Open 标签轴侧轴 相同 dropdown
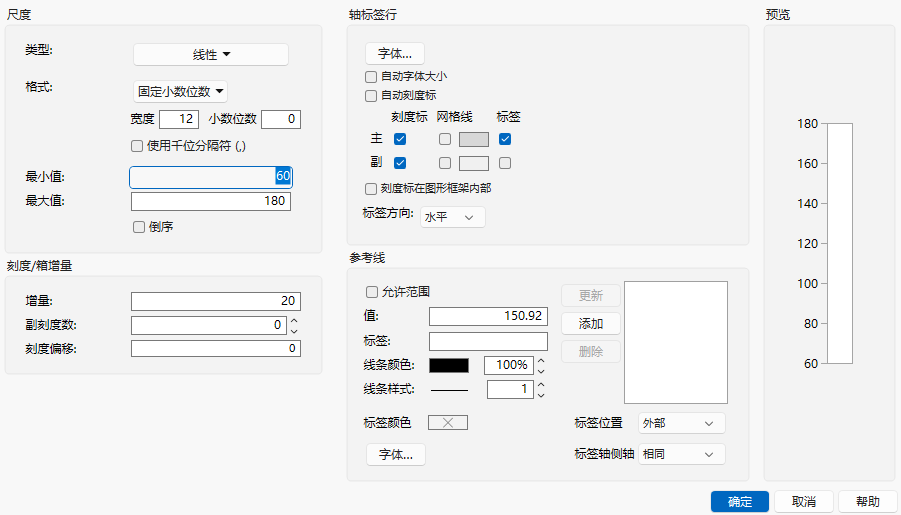The image size is (901, 515). (x=681, y=455)
